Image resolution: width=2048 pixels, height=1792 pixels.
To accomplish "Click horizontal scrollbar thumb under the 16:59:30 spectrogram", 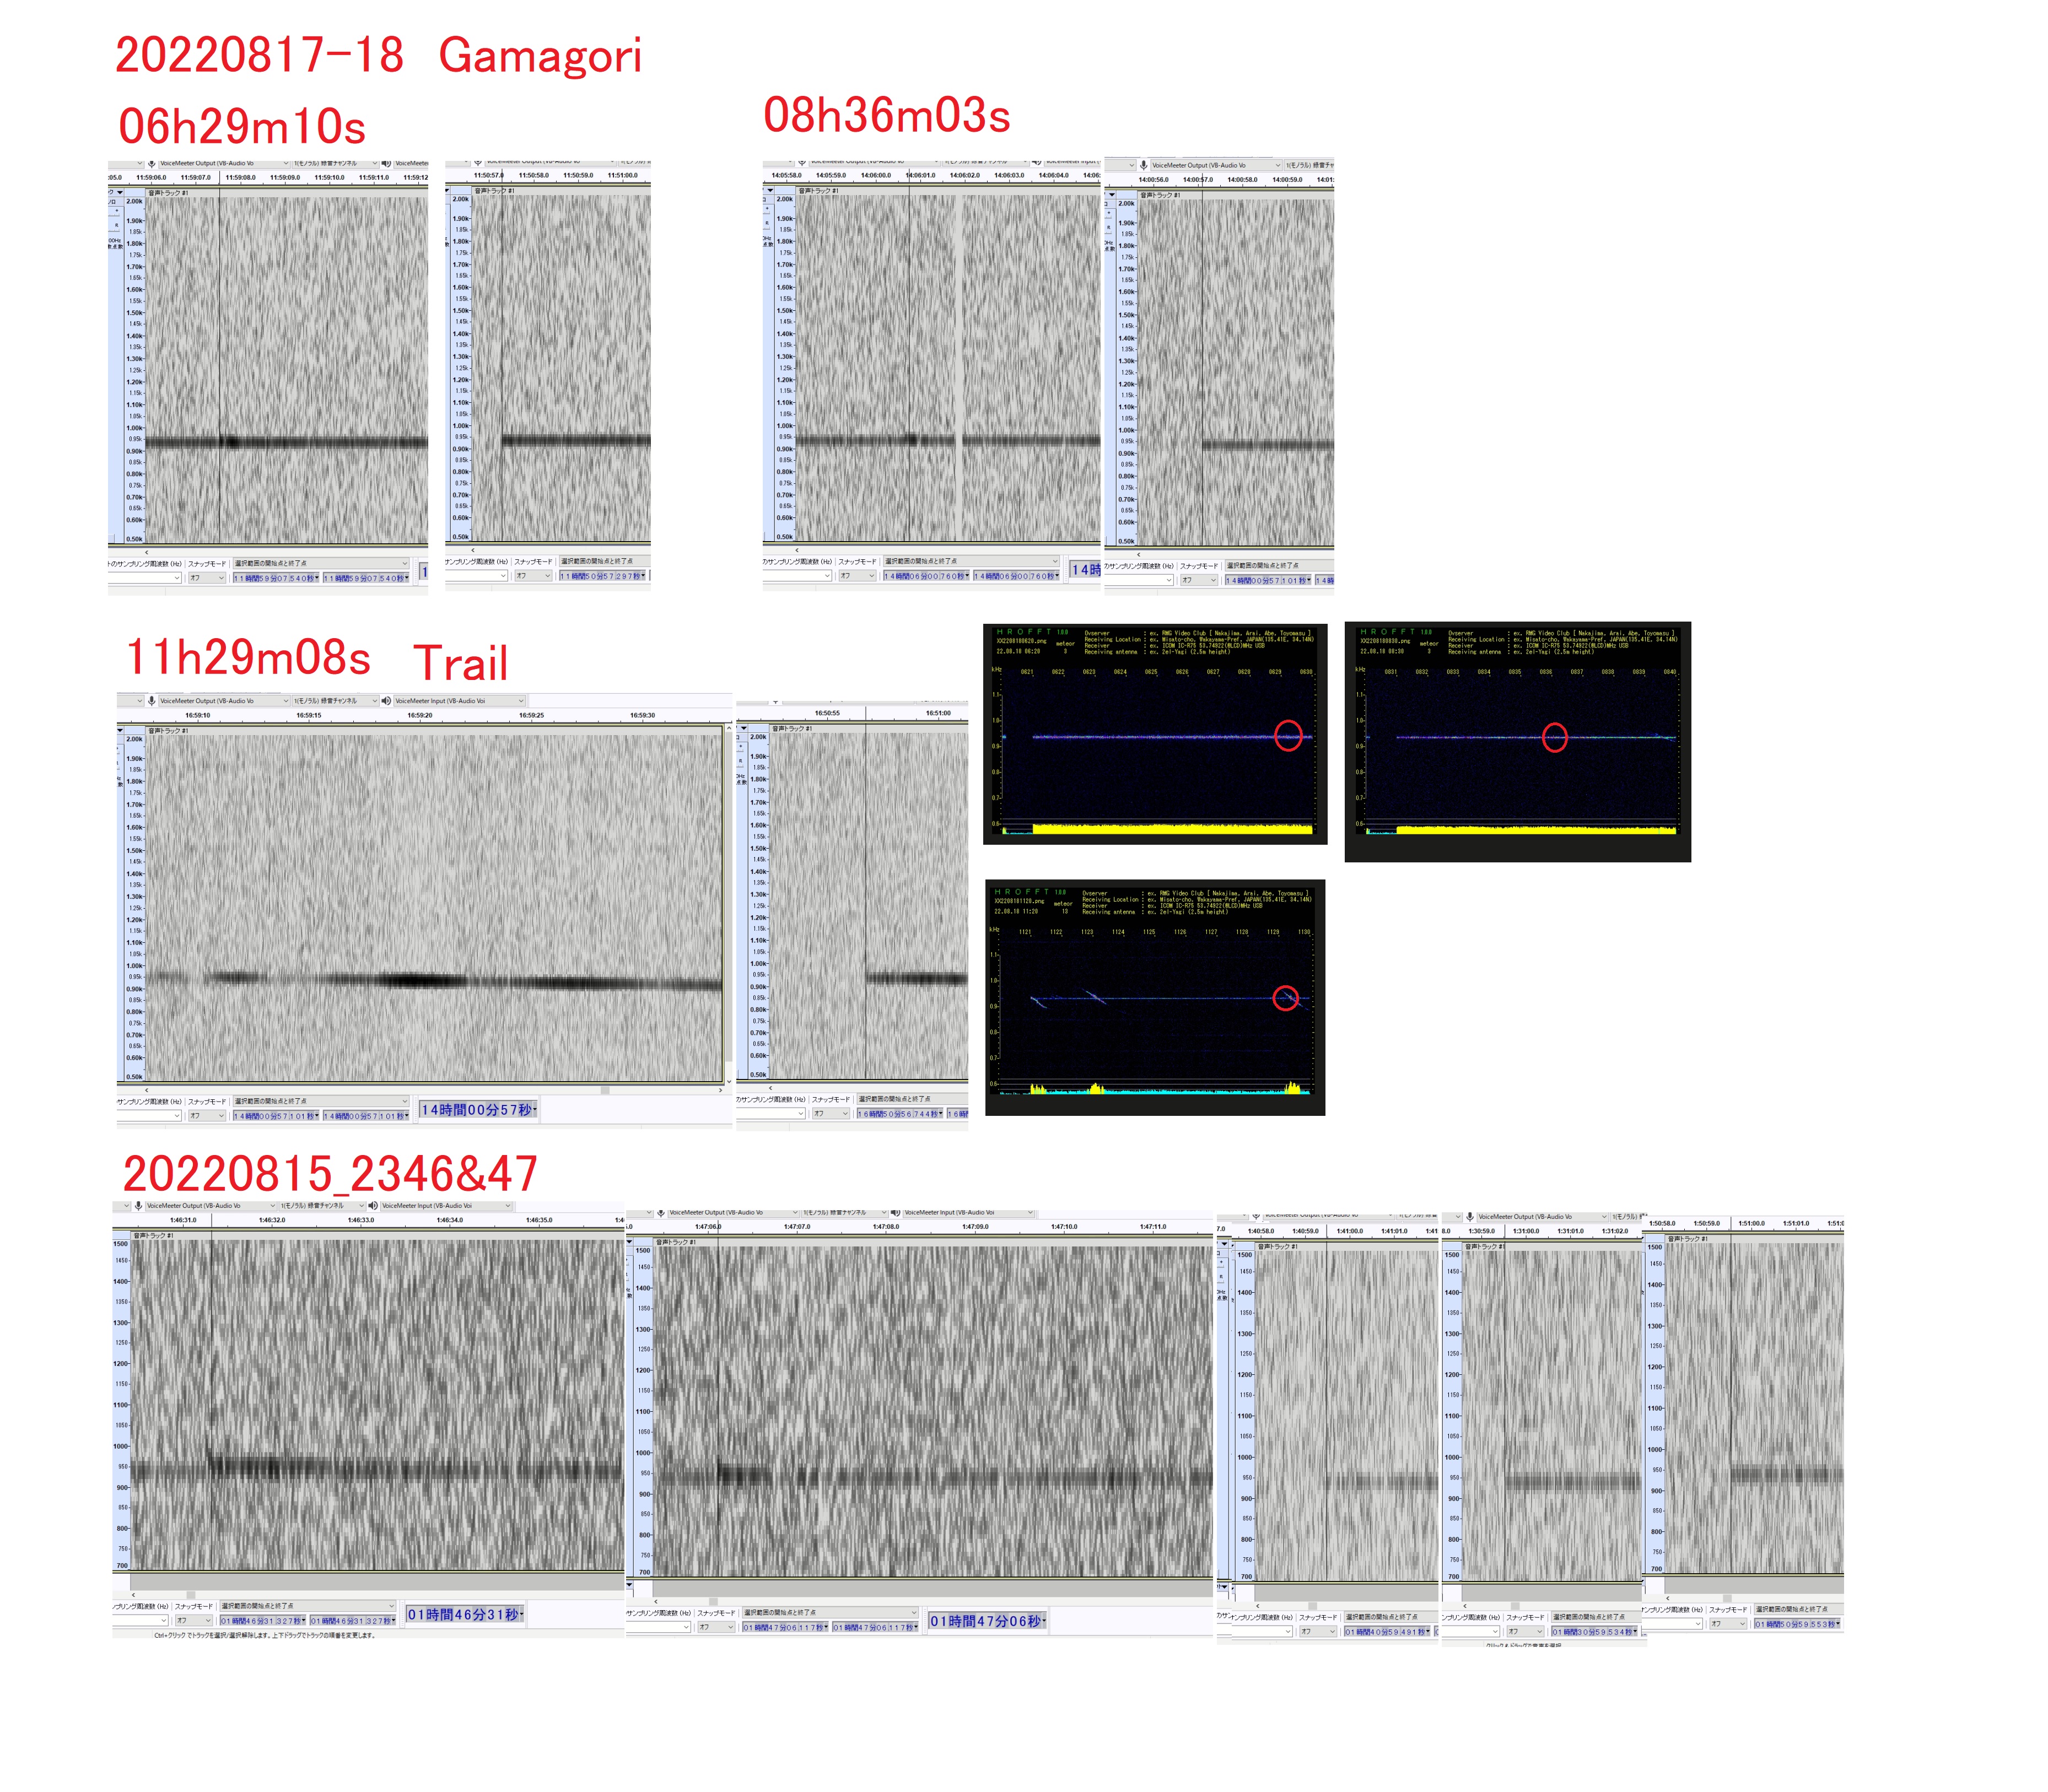I will 605,1090.
